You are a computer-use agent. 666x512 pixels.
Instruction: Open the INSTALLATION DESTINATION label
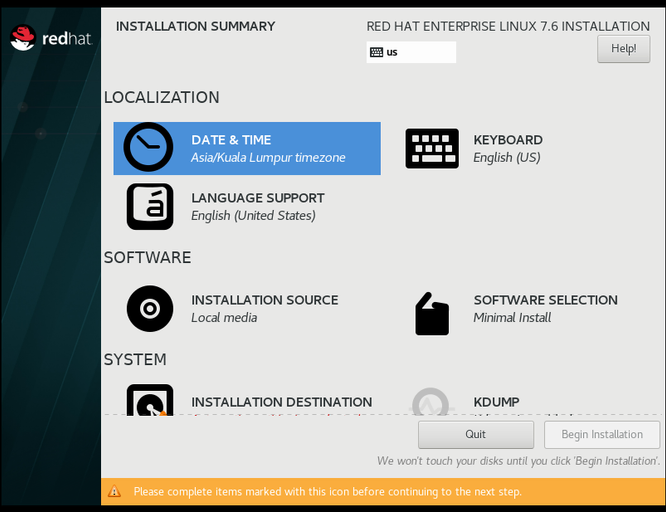(x=282, y=402)
